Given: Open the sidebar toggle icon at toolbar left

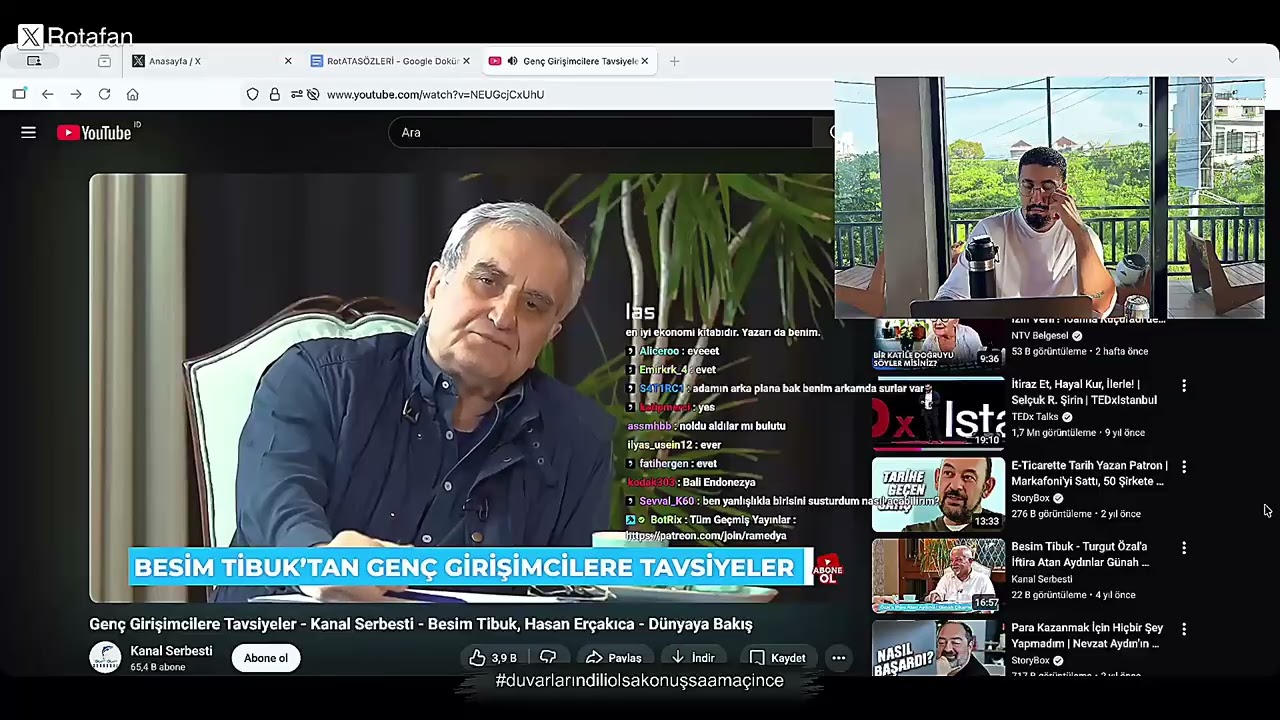Looking at the screenshot, I should click(19, 94).
